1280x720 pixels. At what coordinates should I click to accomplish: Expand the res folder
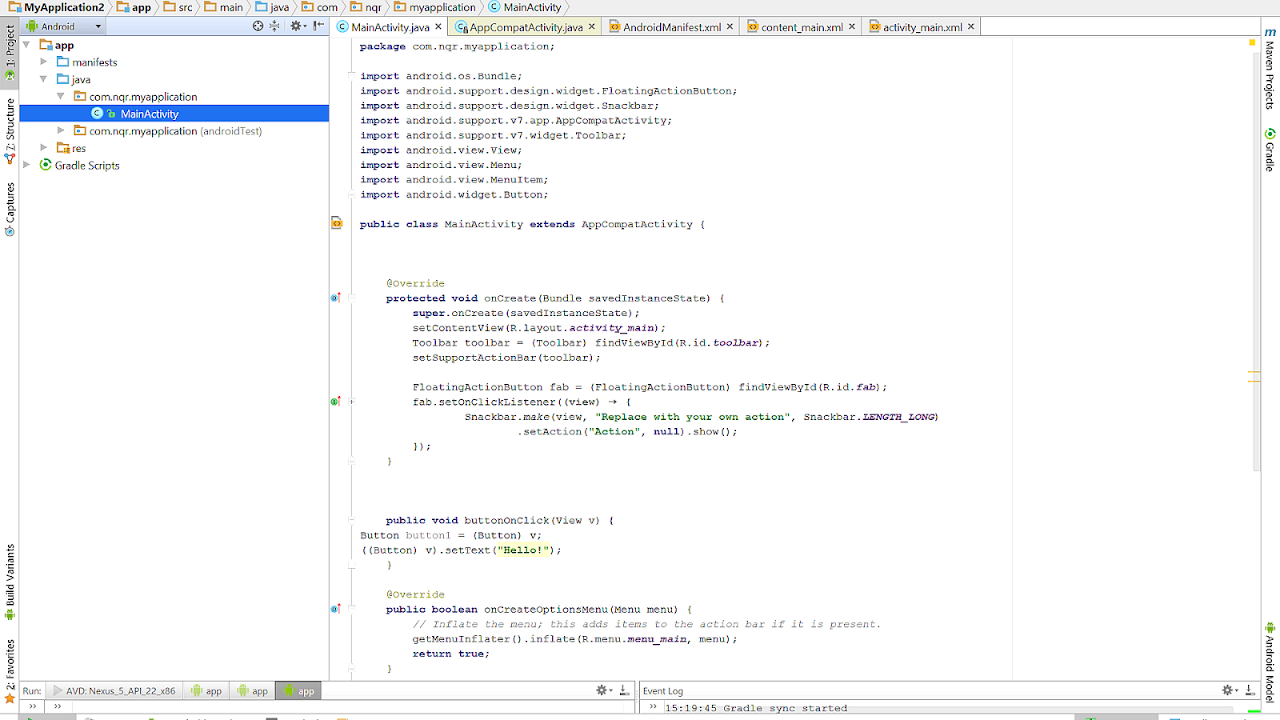[44, 148]
